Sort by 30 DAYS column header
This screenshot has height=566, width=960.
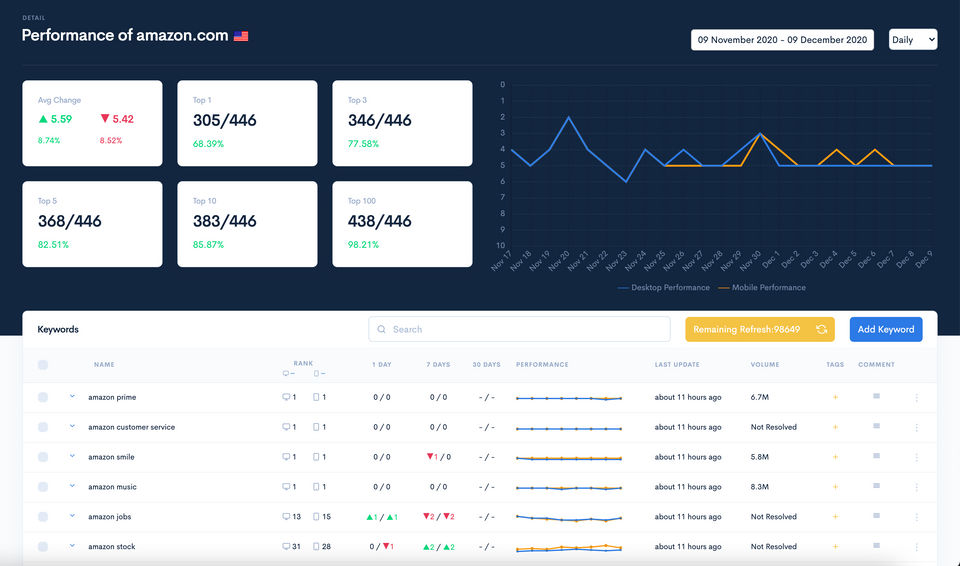point(487,365)
